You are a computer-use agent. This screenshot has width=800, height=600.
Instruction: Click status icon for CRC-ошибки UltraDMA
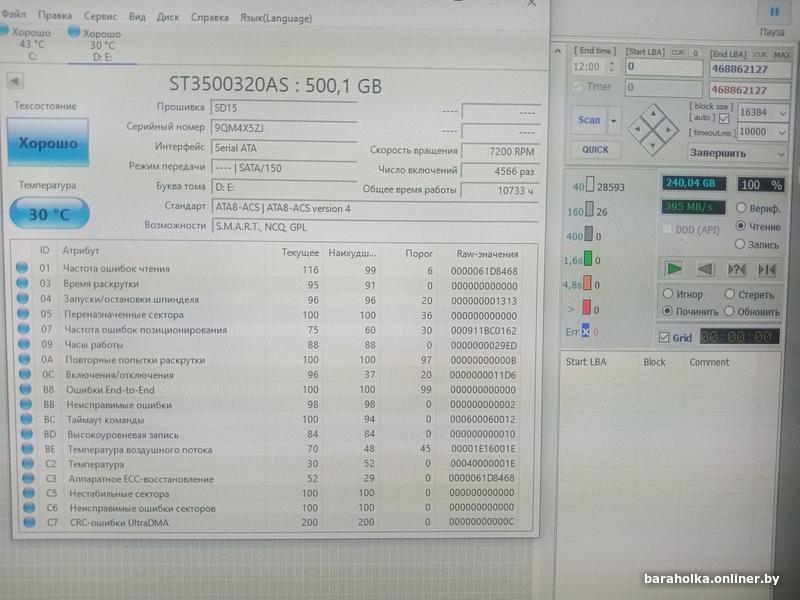tap(30, 522)
